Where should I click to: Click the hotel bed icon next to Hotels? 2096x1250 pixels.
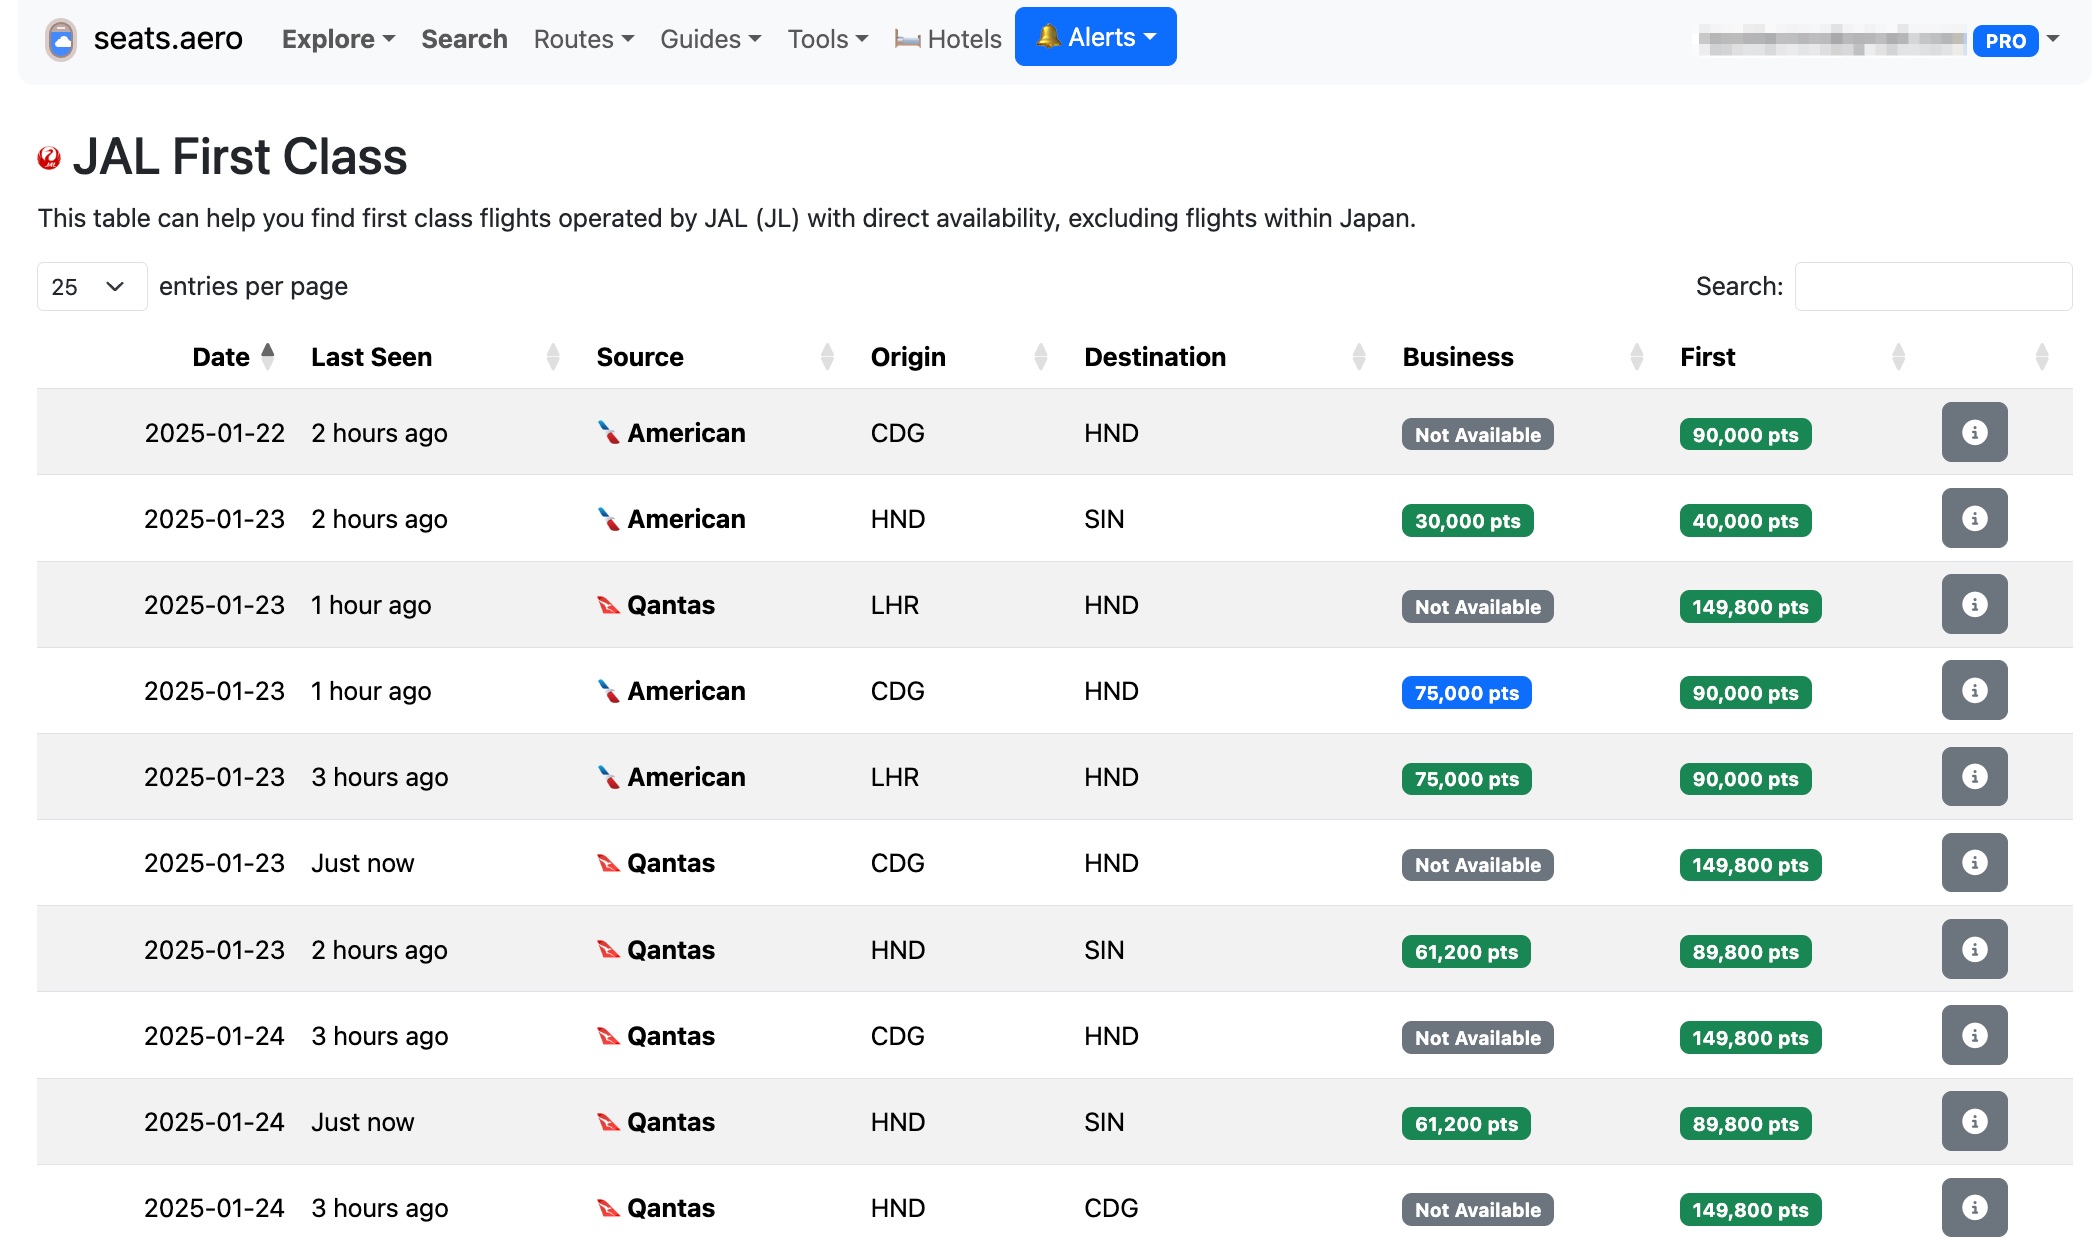[x=907, y=39]
